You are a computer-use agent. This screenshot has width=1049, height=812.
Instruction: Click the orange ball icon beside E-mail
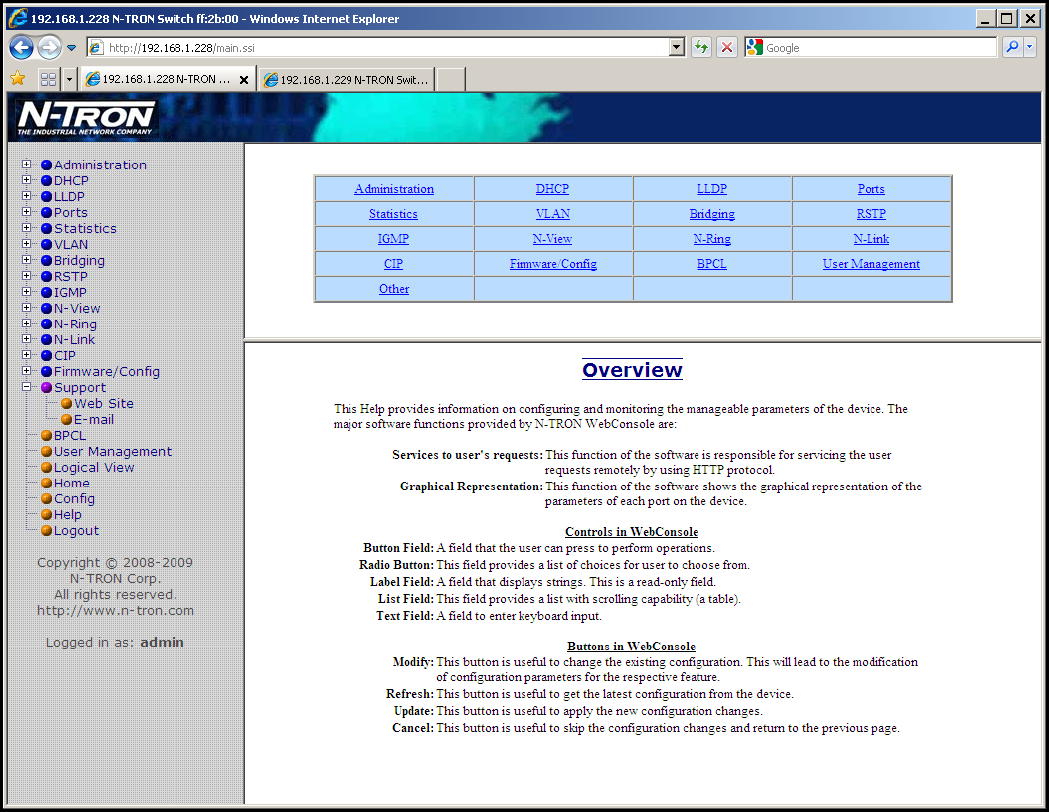click(x=66, y=419)
